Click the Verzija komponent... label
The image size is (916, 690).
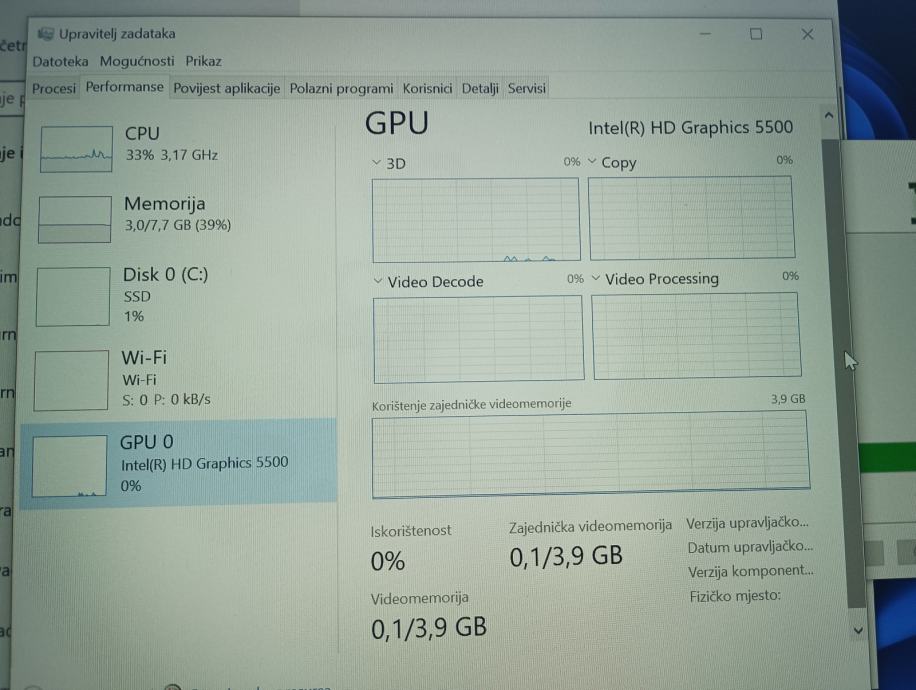(x=751, y=571)
